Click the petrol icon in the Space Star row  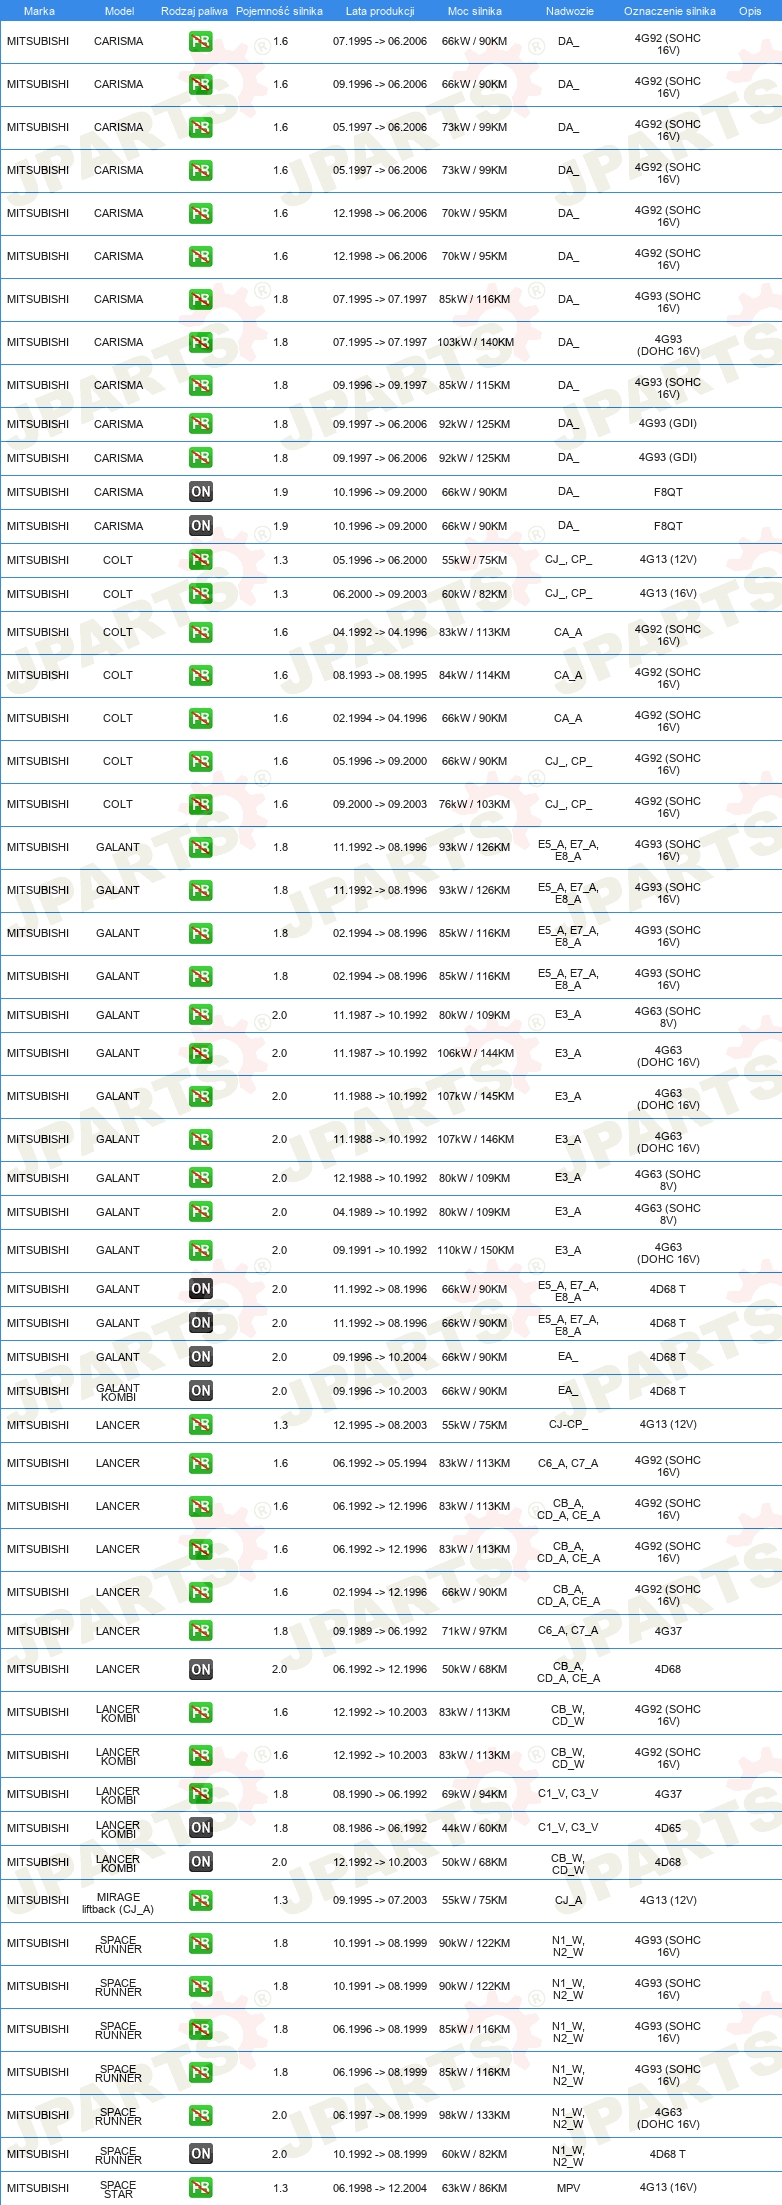(x=201, y=2188)
